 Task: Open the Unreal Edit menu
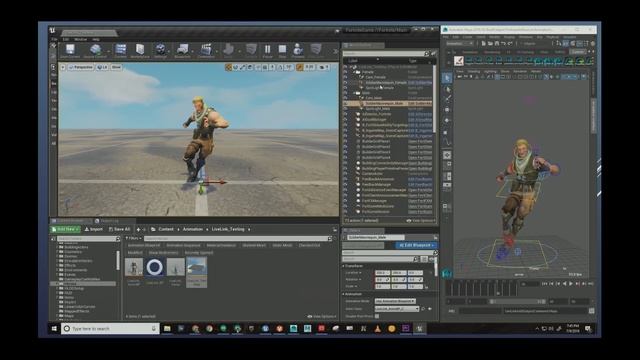[x=66, y=39]
